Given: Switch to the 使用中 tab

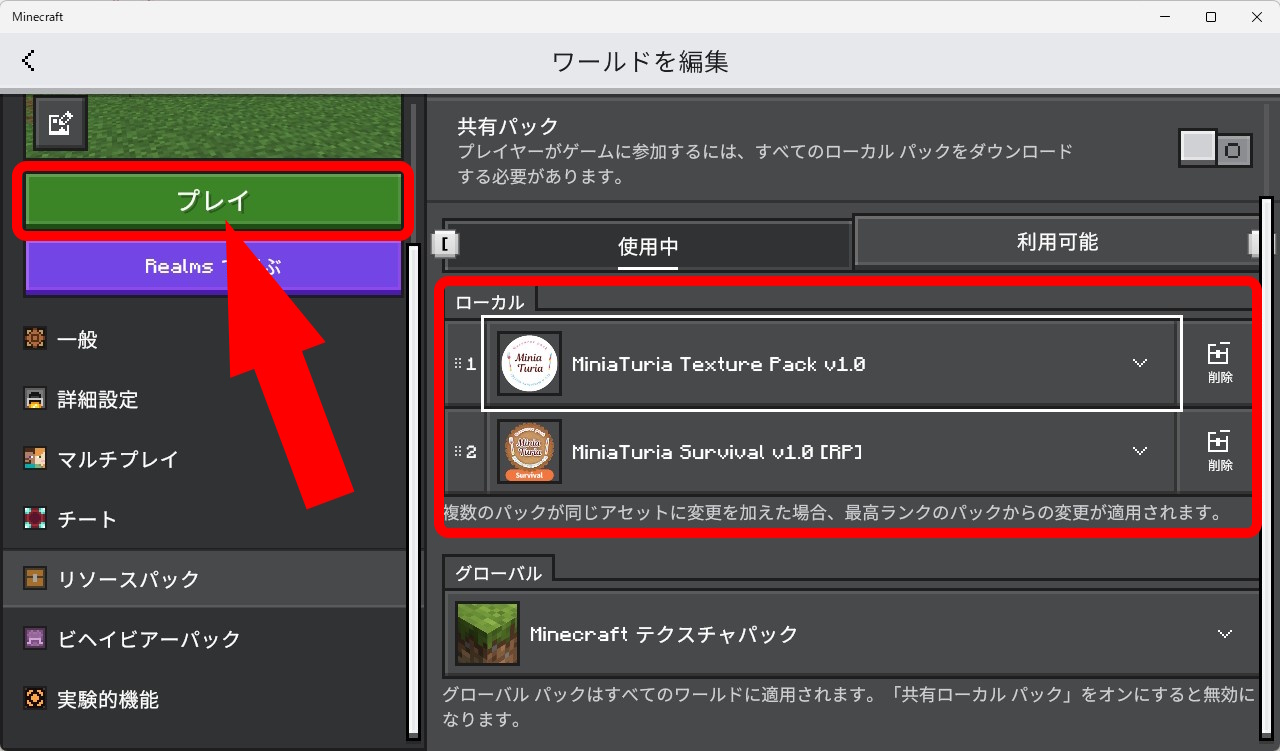Looking at the screenshot, I should [648, 246].
